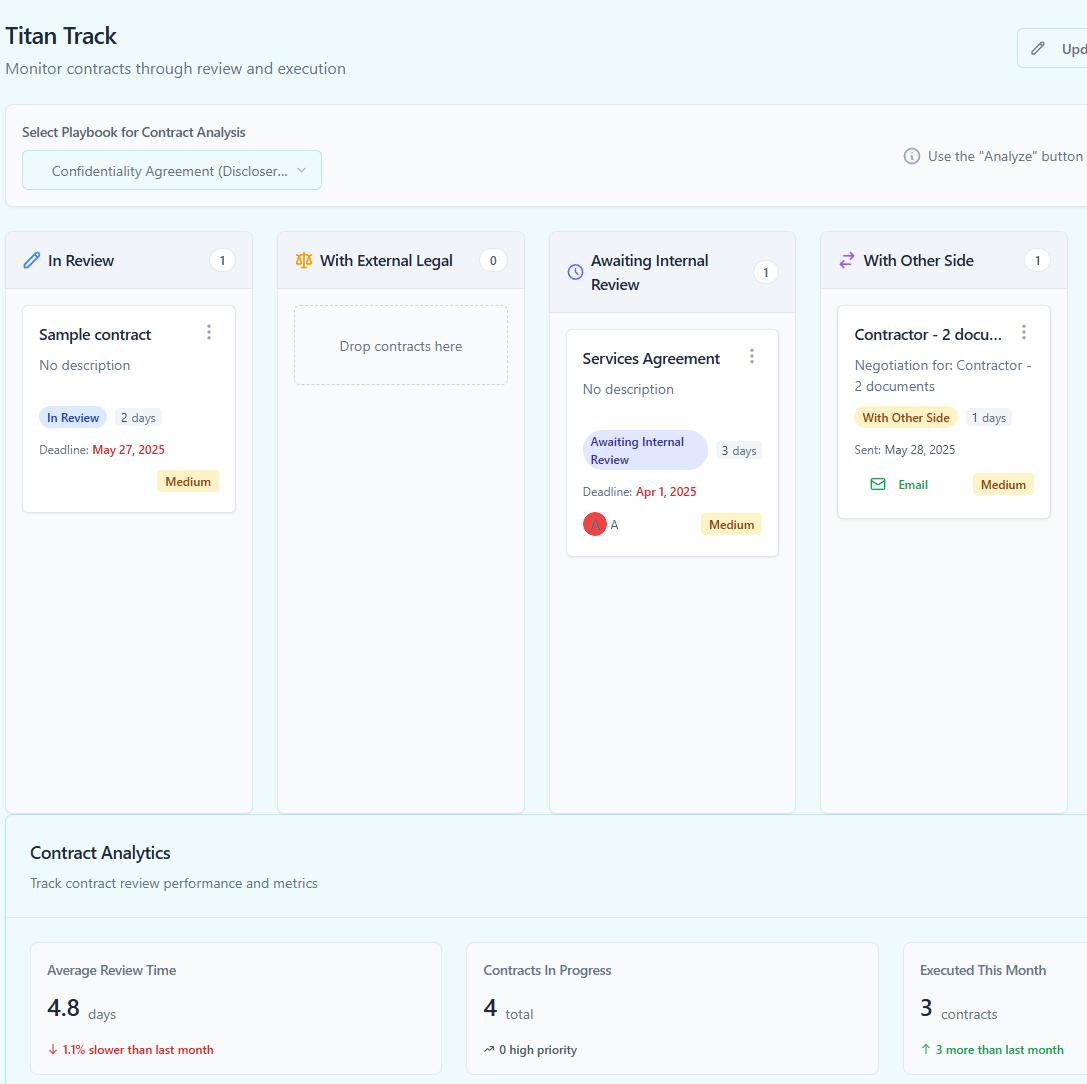The image size is (1087, 1084).
Task: Click the In Review status badge
Action: tap(73, 418)
